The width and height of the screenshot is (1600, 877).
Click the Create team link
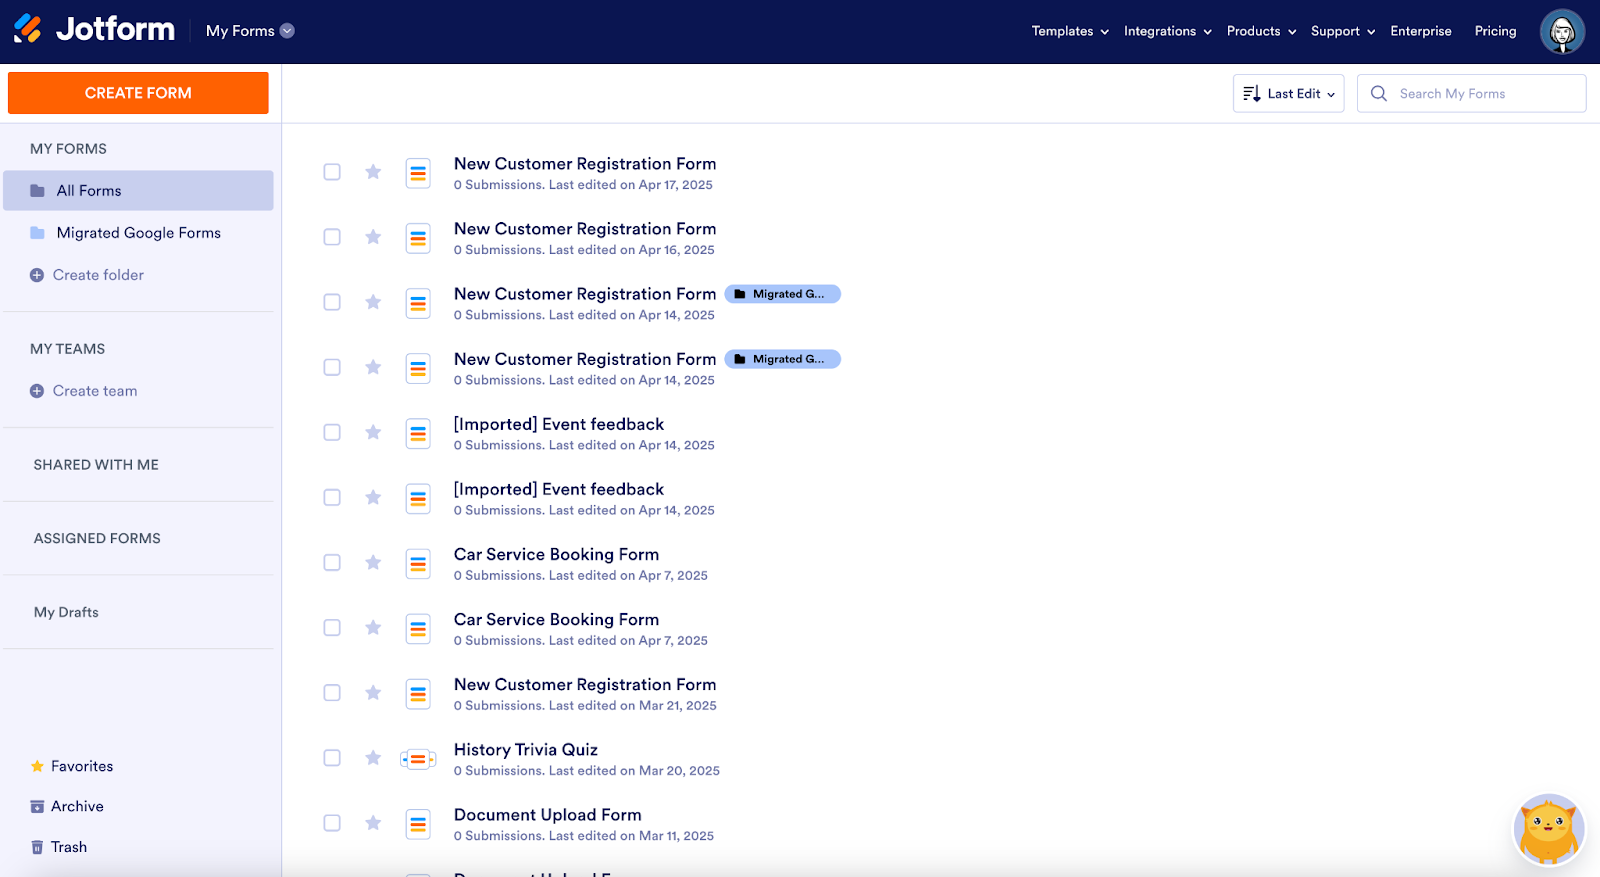pyautogui.click(x=95, y=391)
